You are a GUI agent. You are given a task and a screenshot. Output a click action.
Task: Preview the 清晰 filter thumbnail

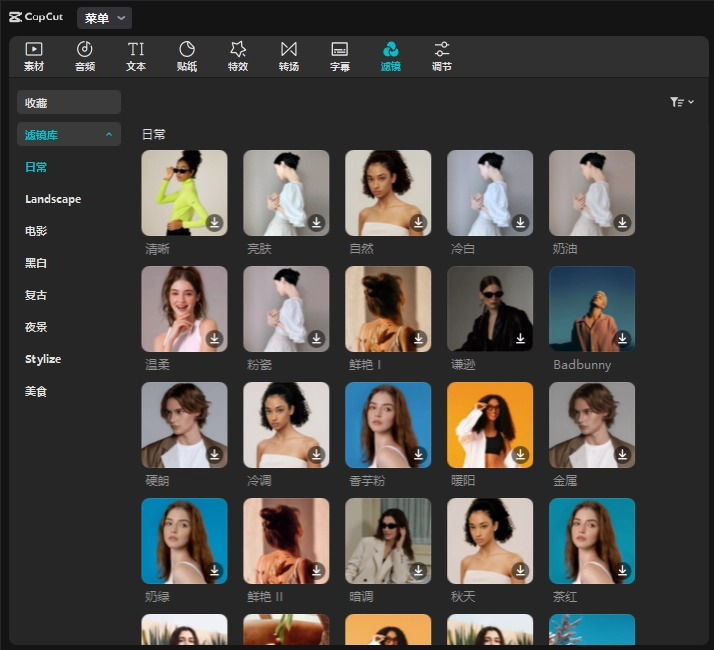click(x=184, y=193)
